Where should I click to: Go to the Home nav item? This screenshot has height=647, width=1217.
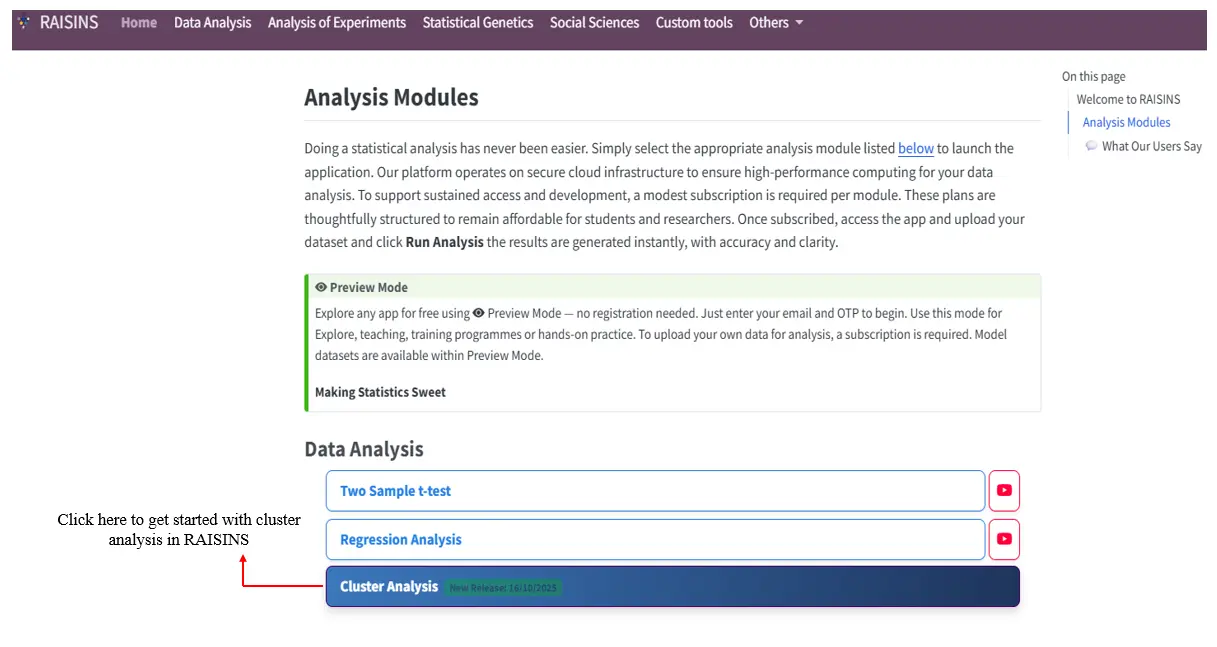139,22
